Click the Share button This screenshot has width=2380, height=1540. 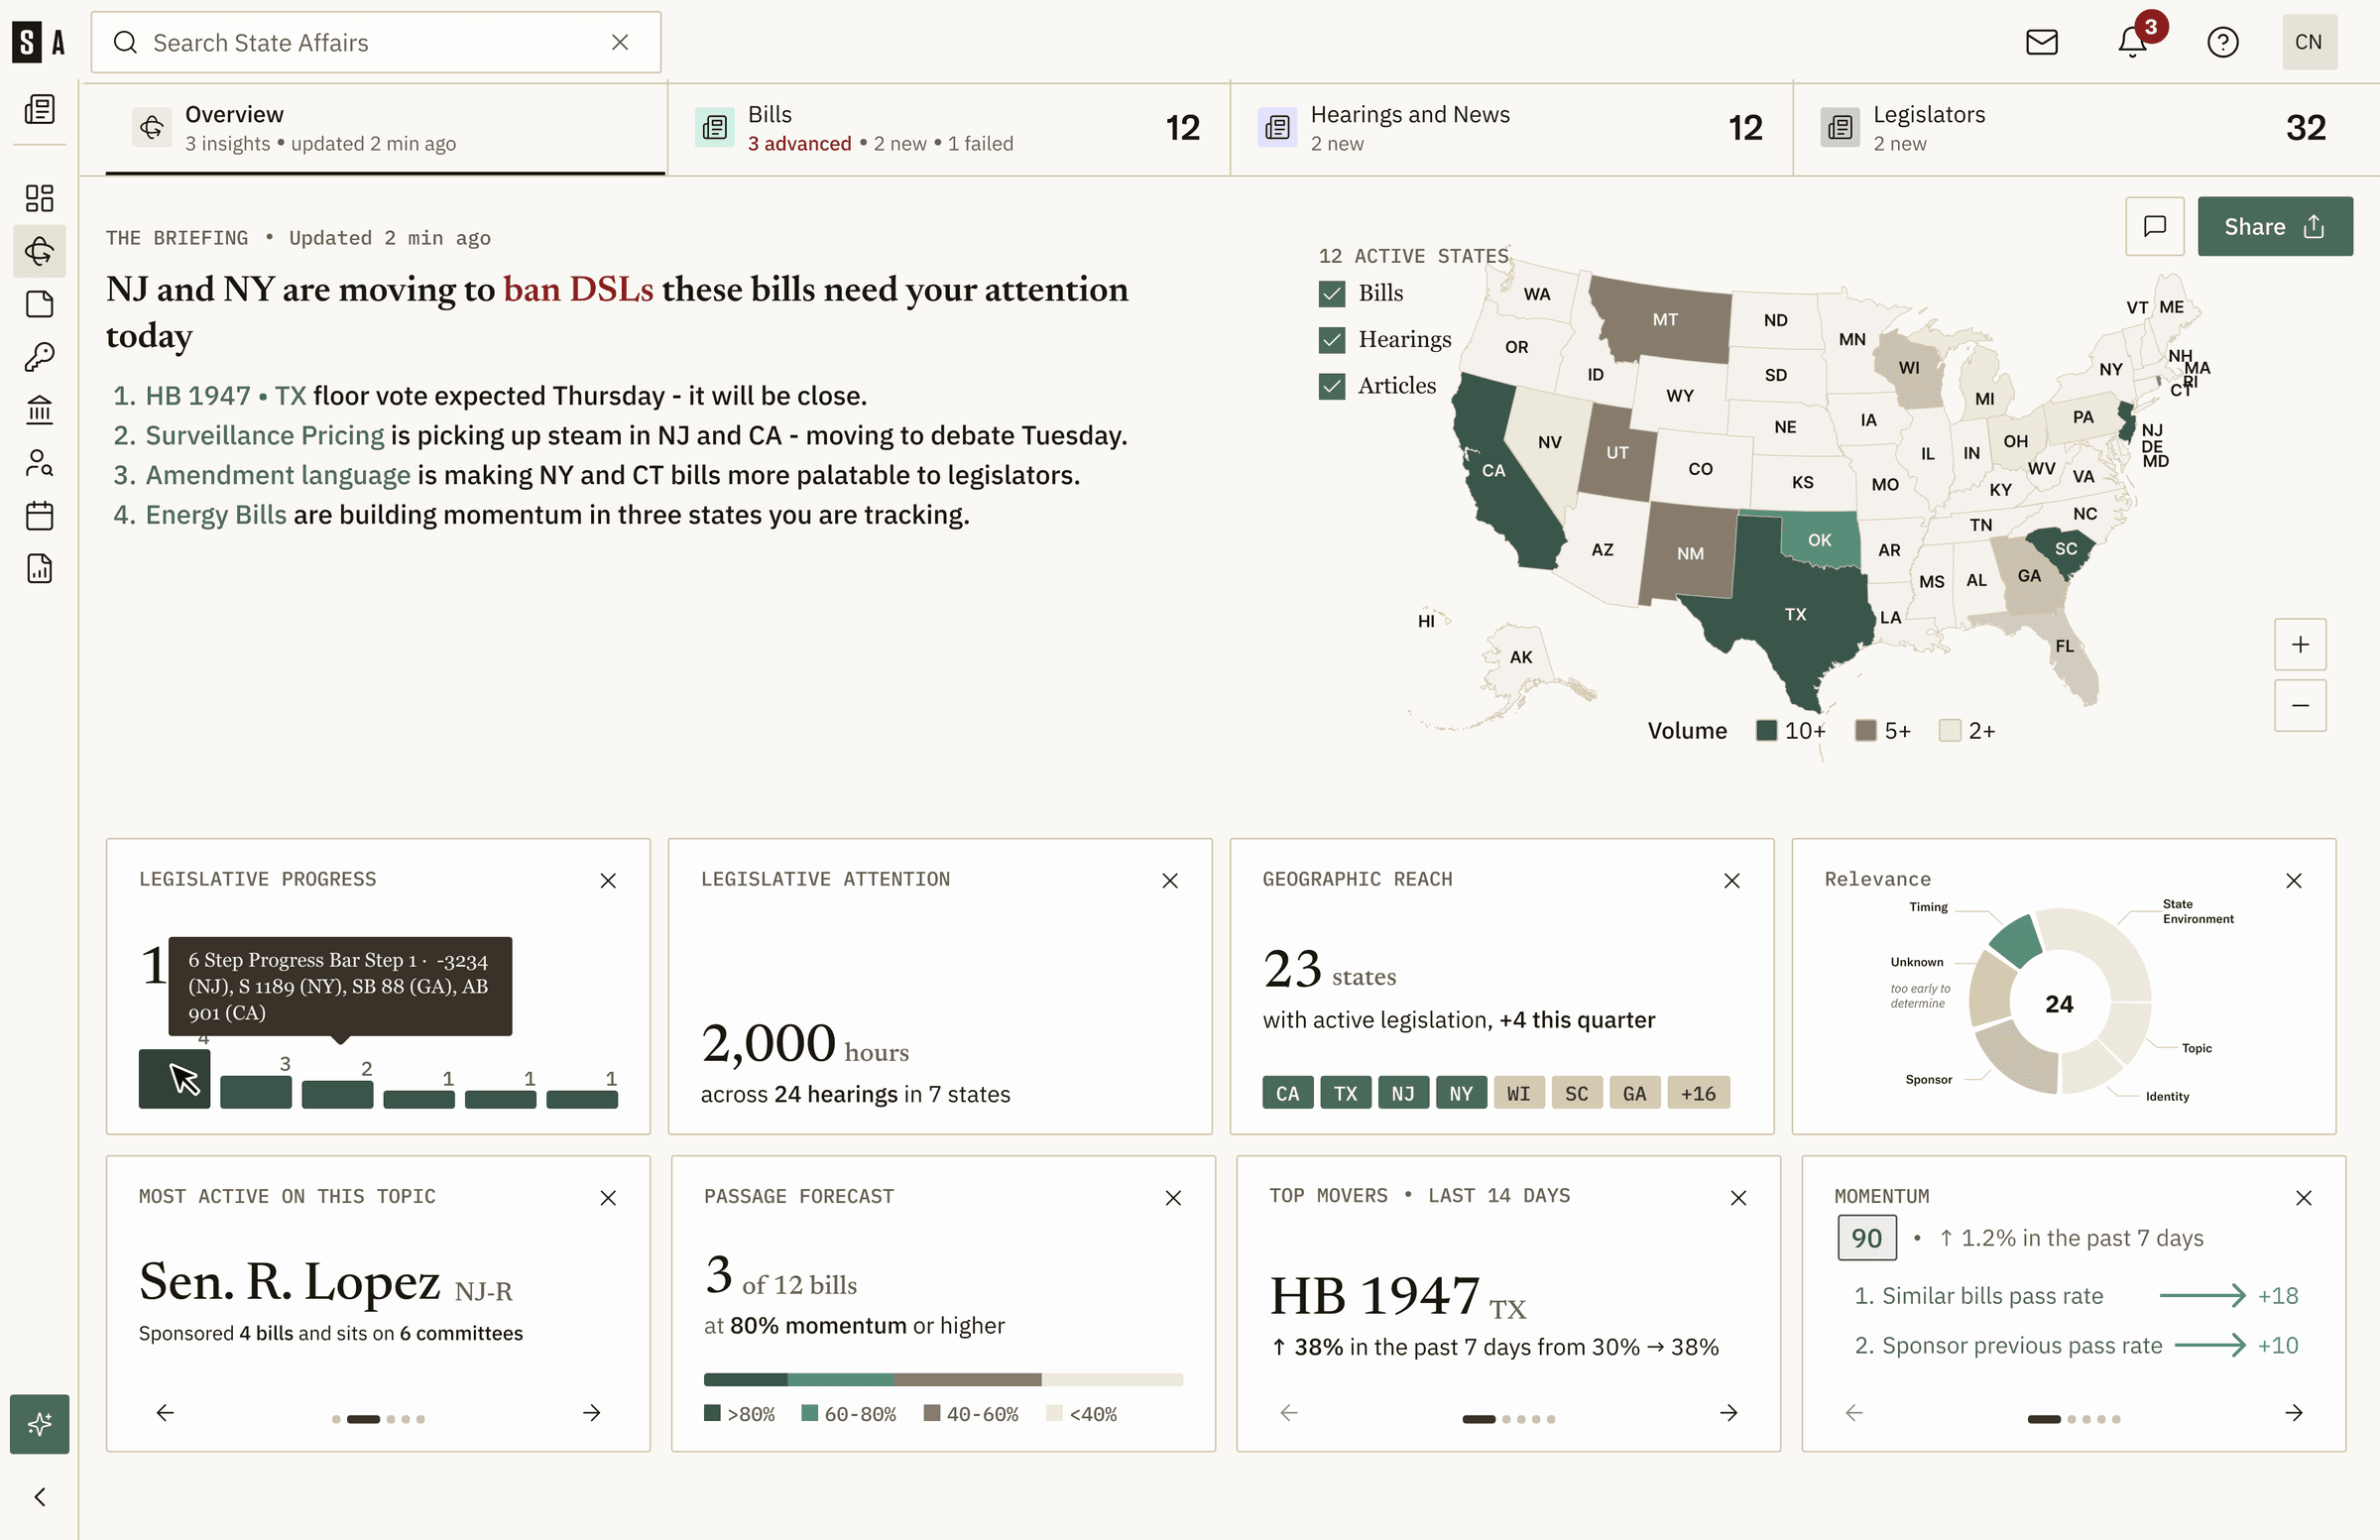2275,227
